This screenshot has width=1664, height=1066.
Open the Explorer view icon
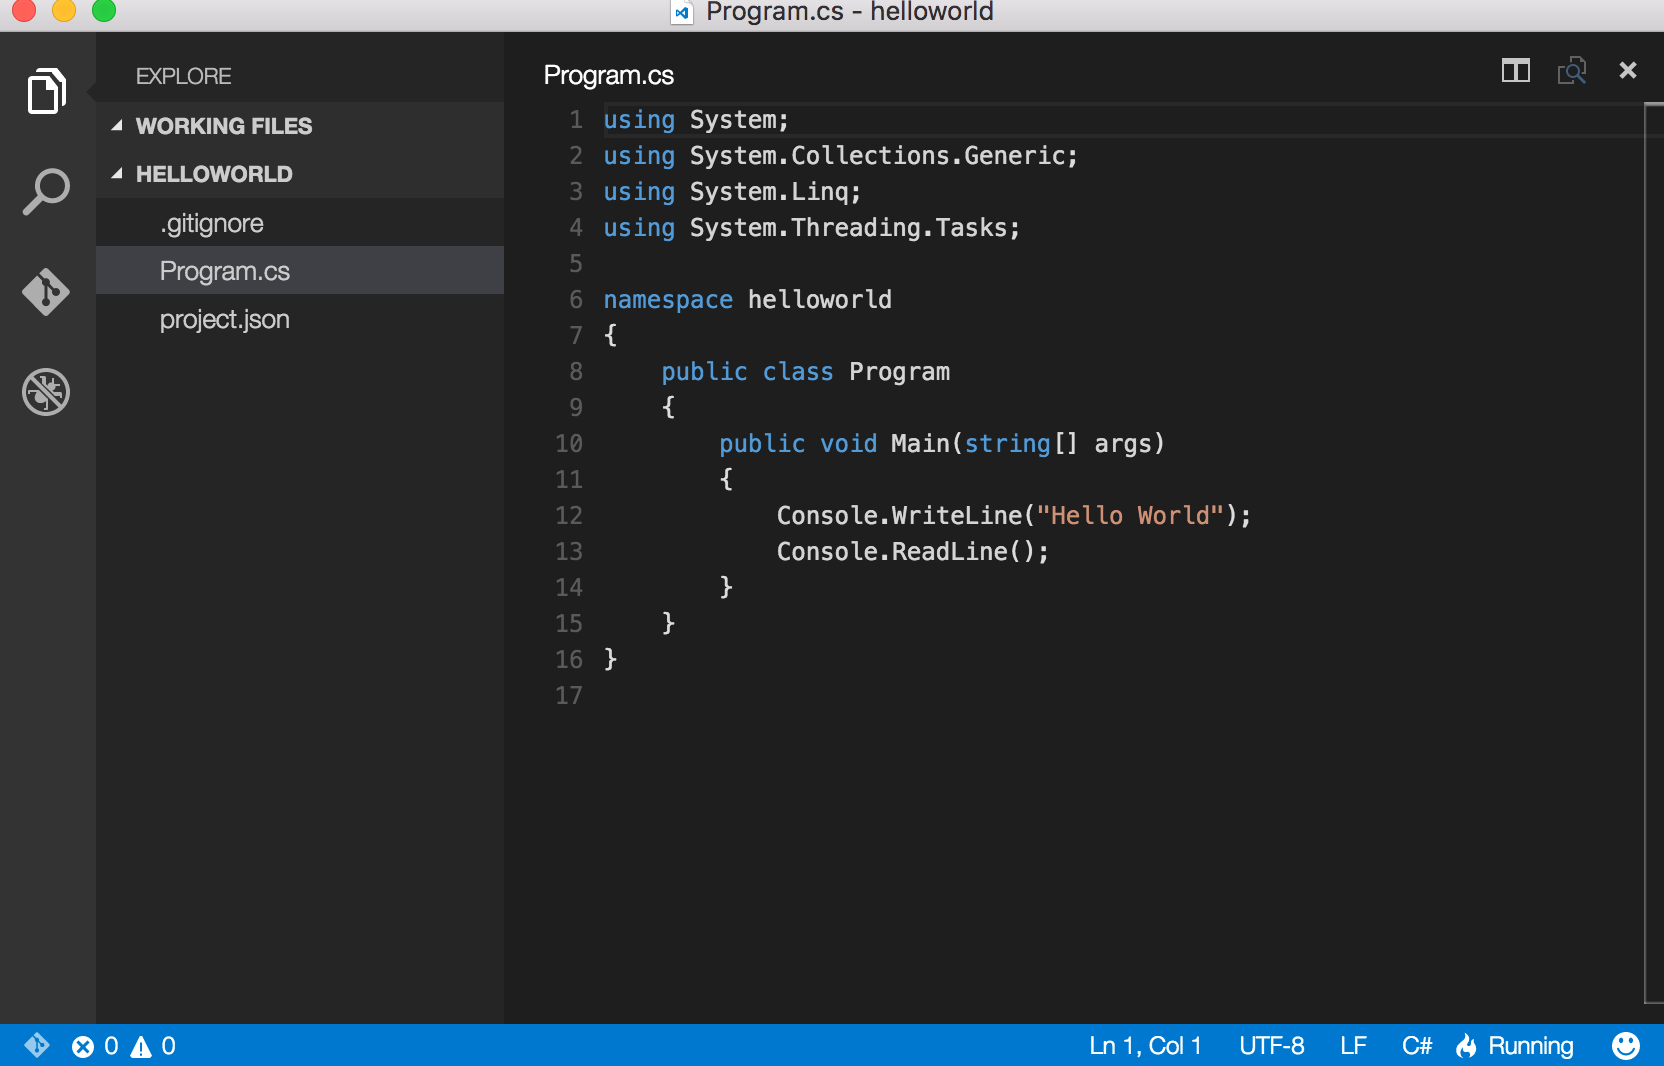click(x=46, y=92)
